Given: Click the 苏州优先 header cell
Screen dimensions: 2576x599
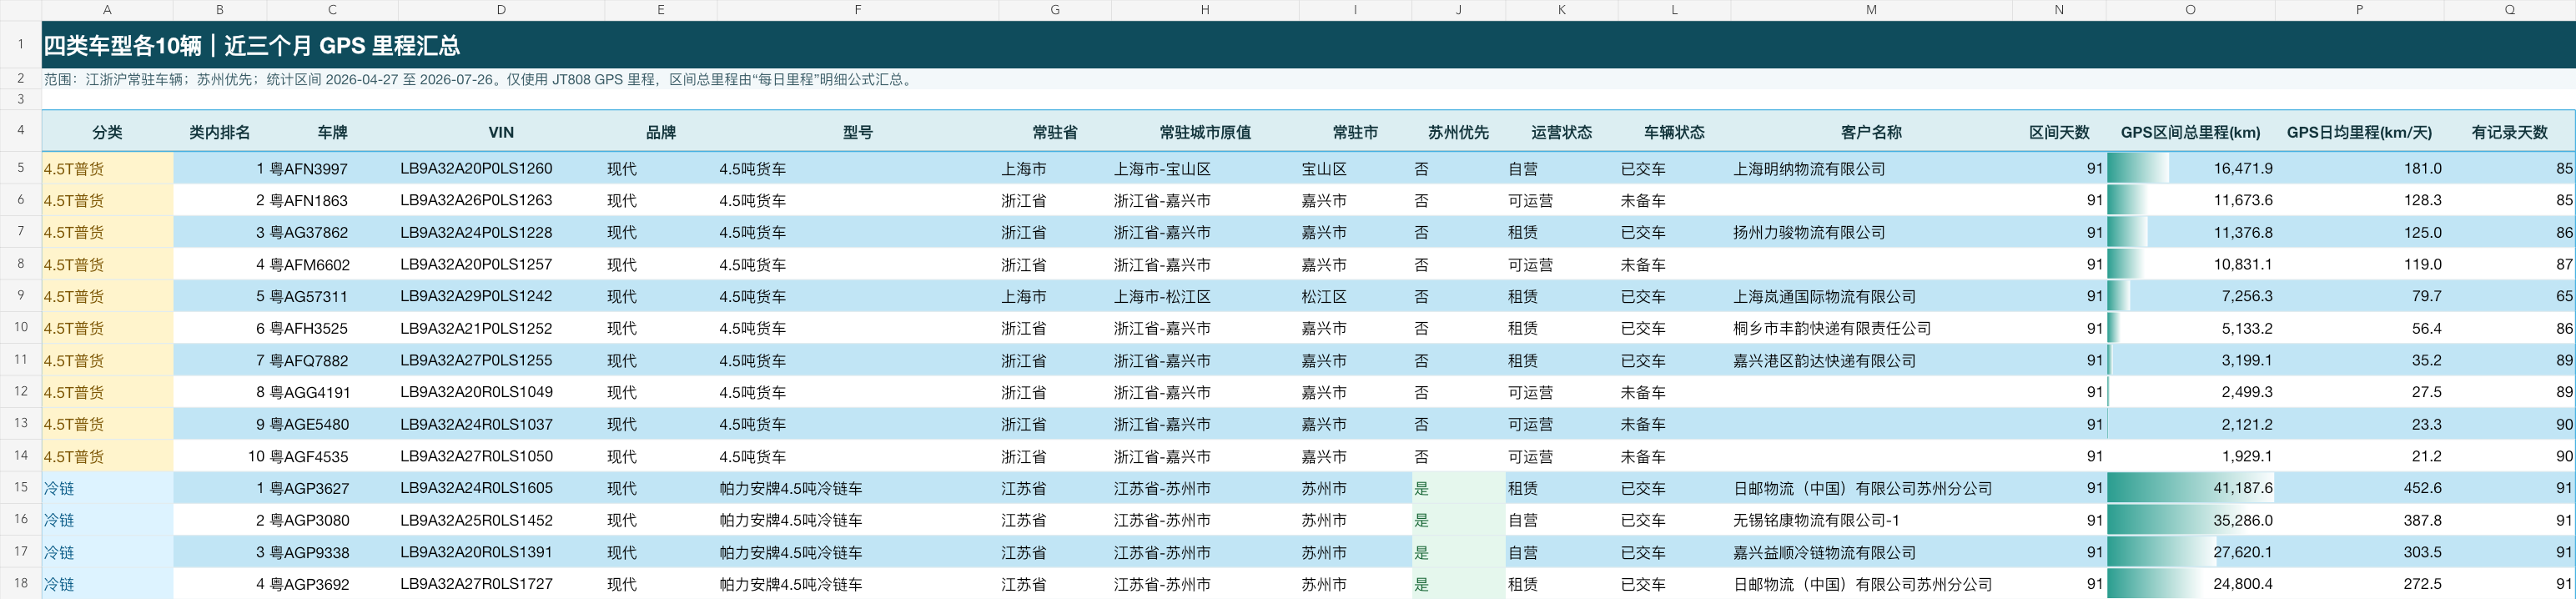Looking at the screenshot, I should [x=1458, y=132].
